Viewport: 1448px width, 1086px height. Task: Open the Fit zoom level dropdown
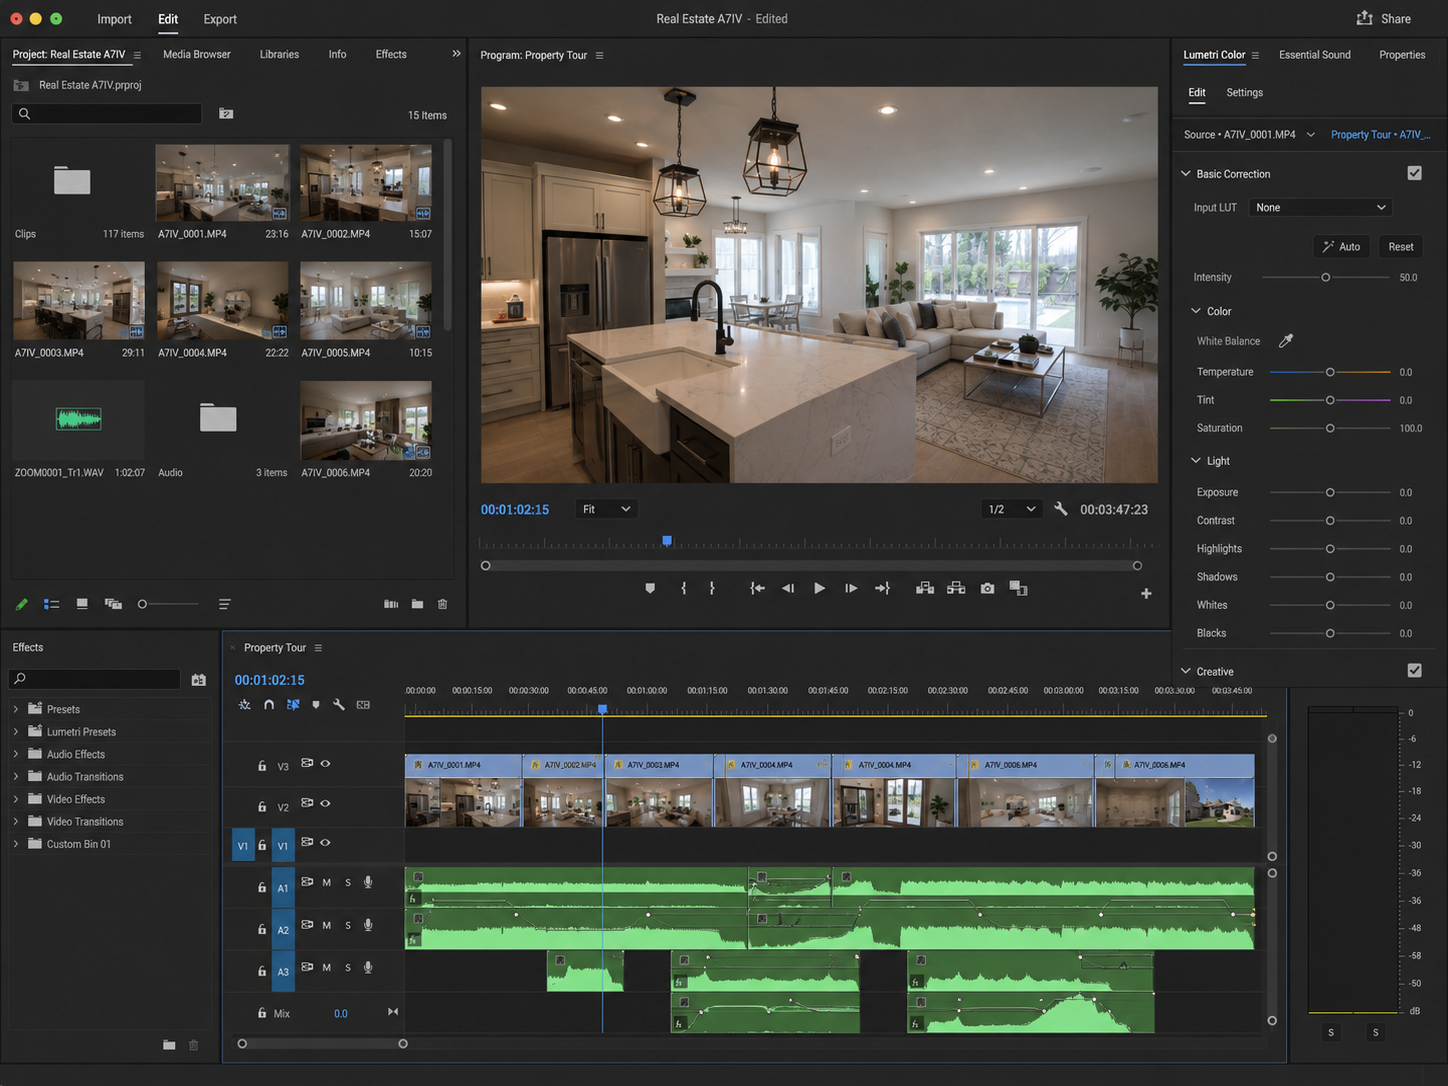pos(606,509)
